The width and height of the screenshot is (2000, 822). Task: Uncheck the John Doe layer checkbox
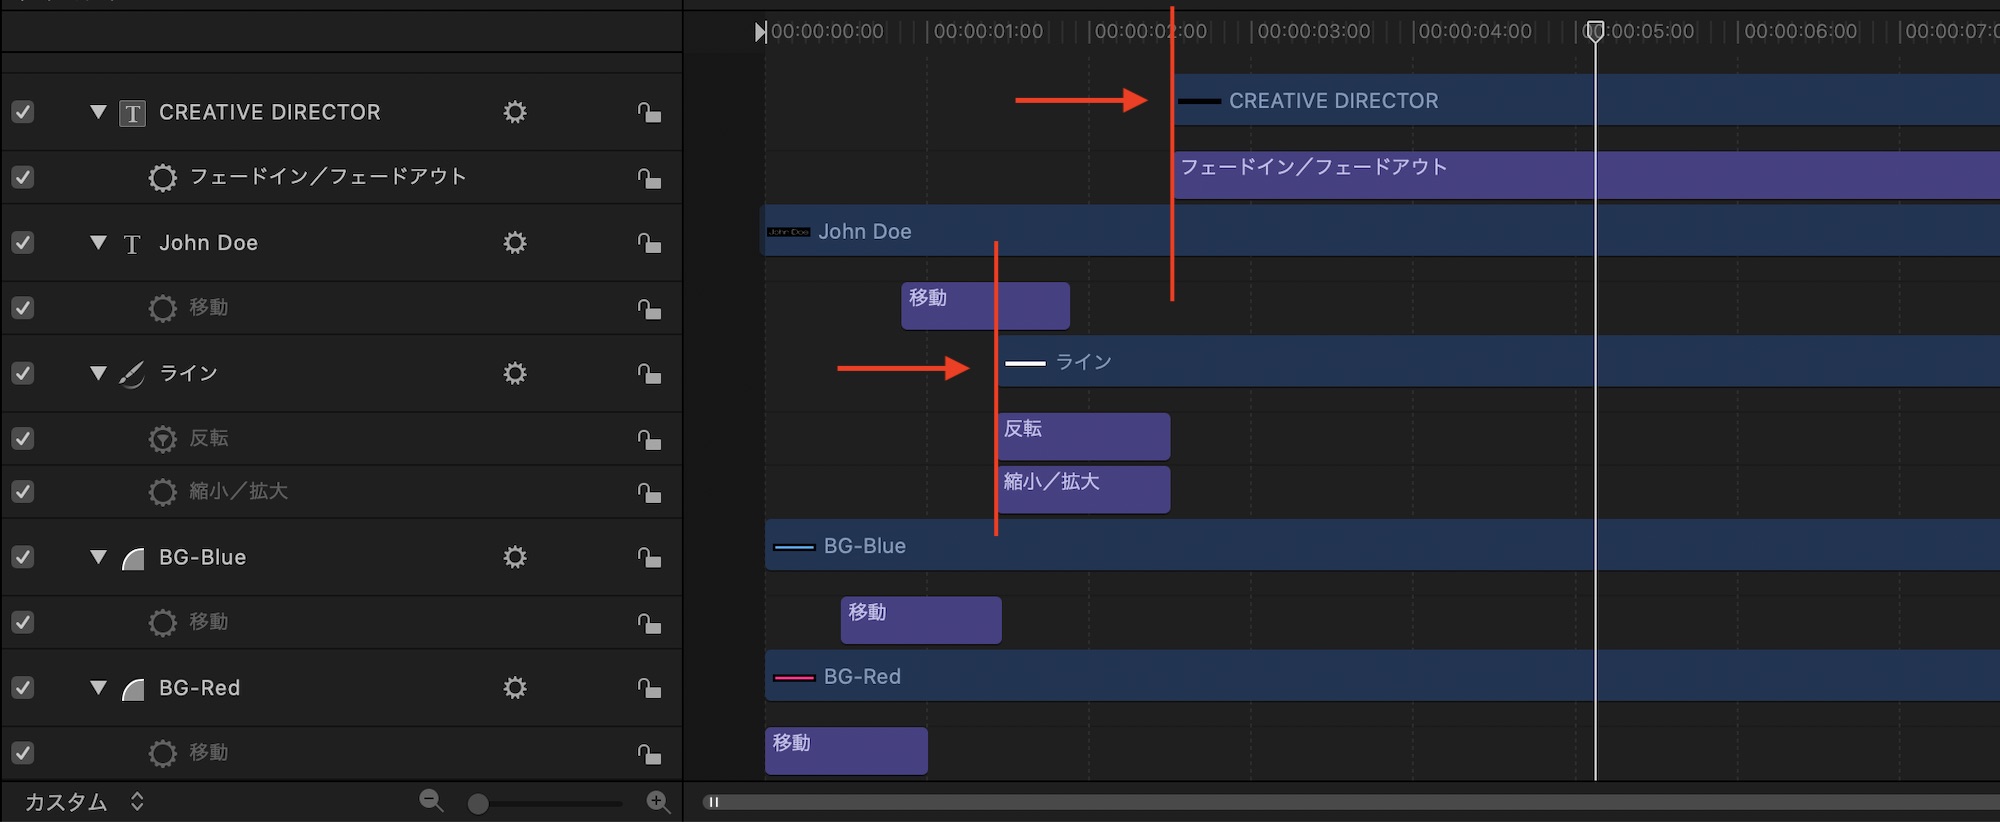[x=22, y=243]
